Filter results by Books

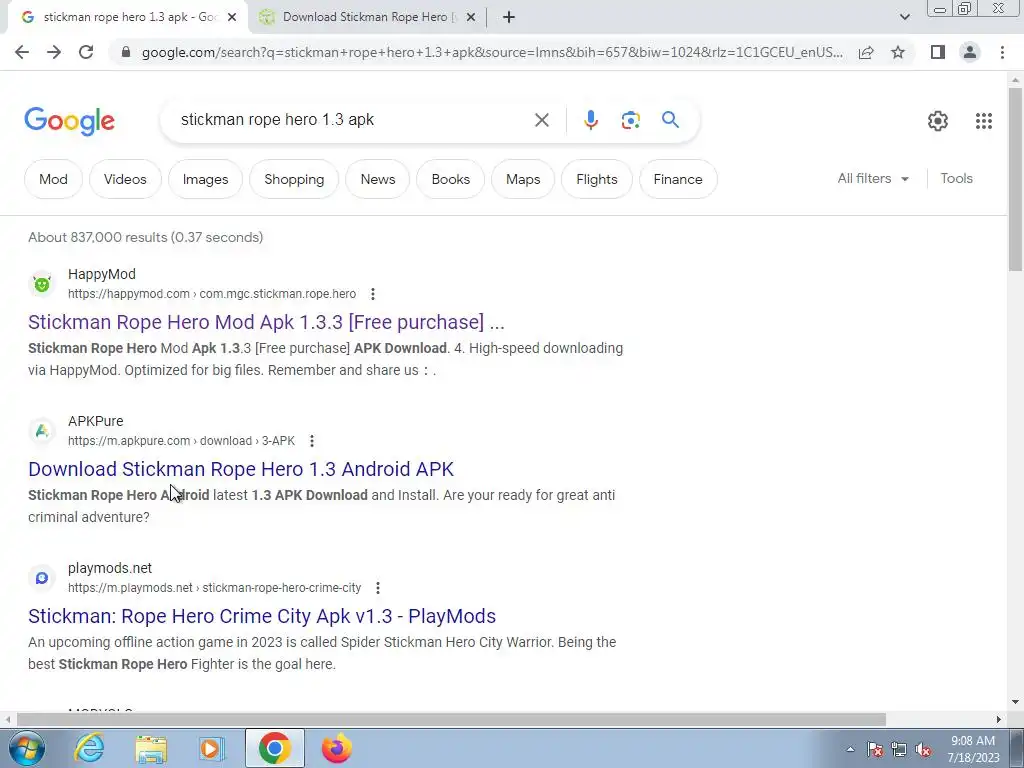tap(451, 179)
